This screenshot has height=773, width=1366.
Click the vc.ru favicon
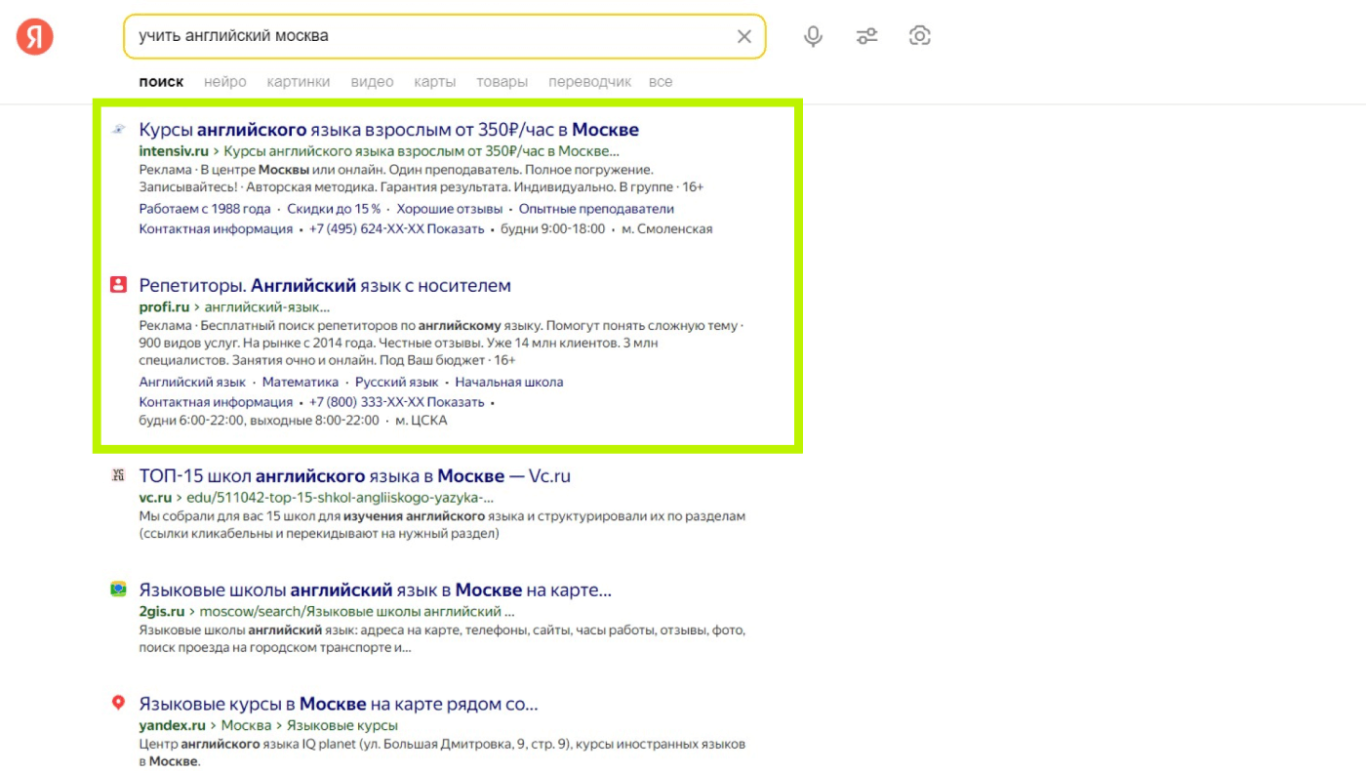(118, 476)
